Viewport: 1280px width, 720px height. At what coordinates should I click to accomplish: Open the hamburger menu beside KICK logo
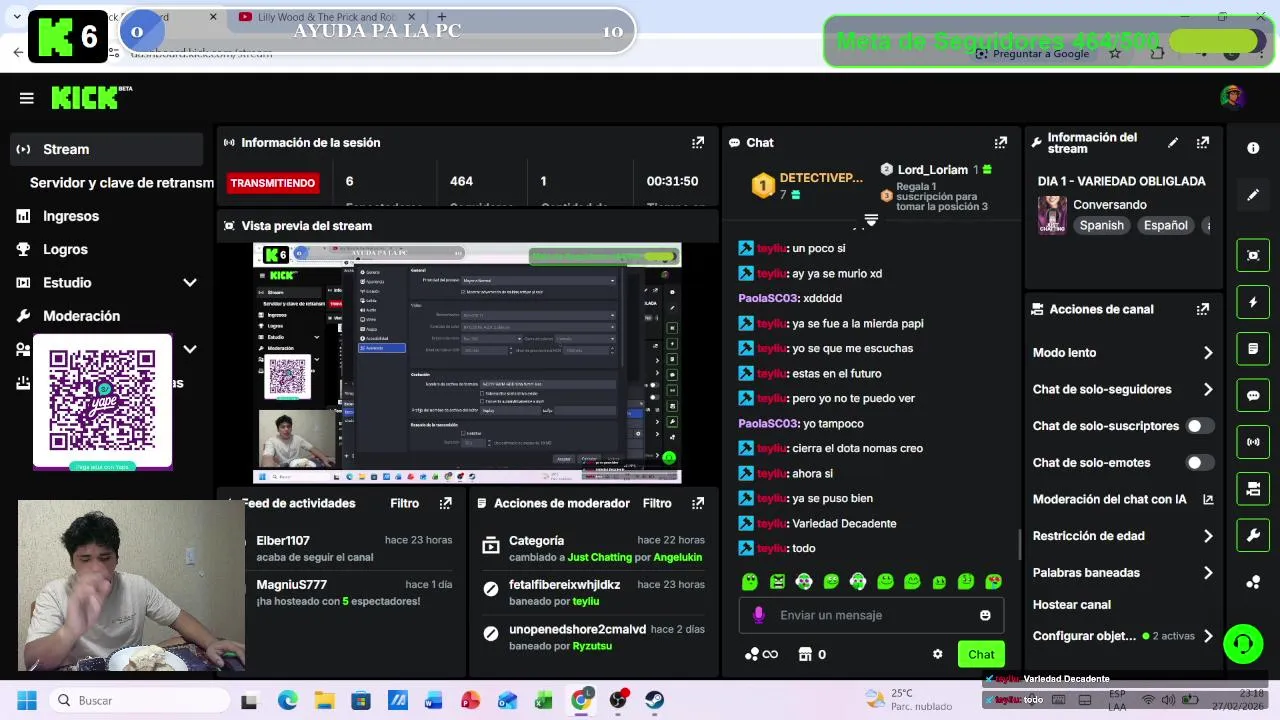pos(27,98)
